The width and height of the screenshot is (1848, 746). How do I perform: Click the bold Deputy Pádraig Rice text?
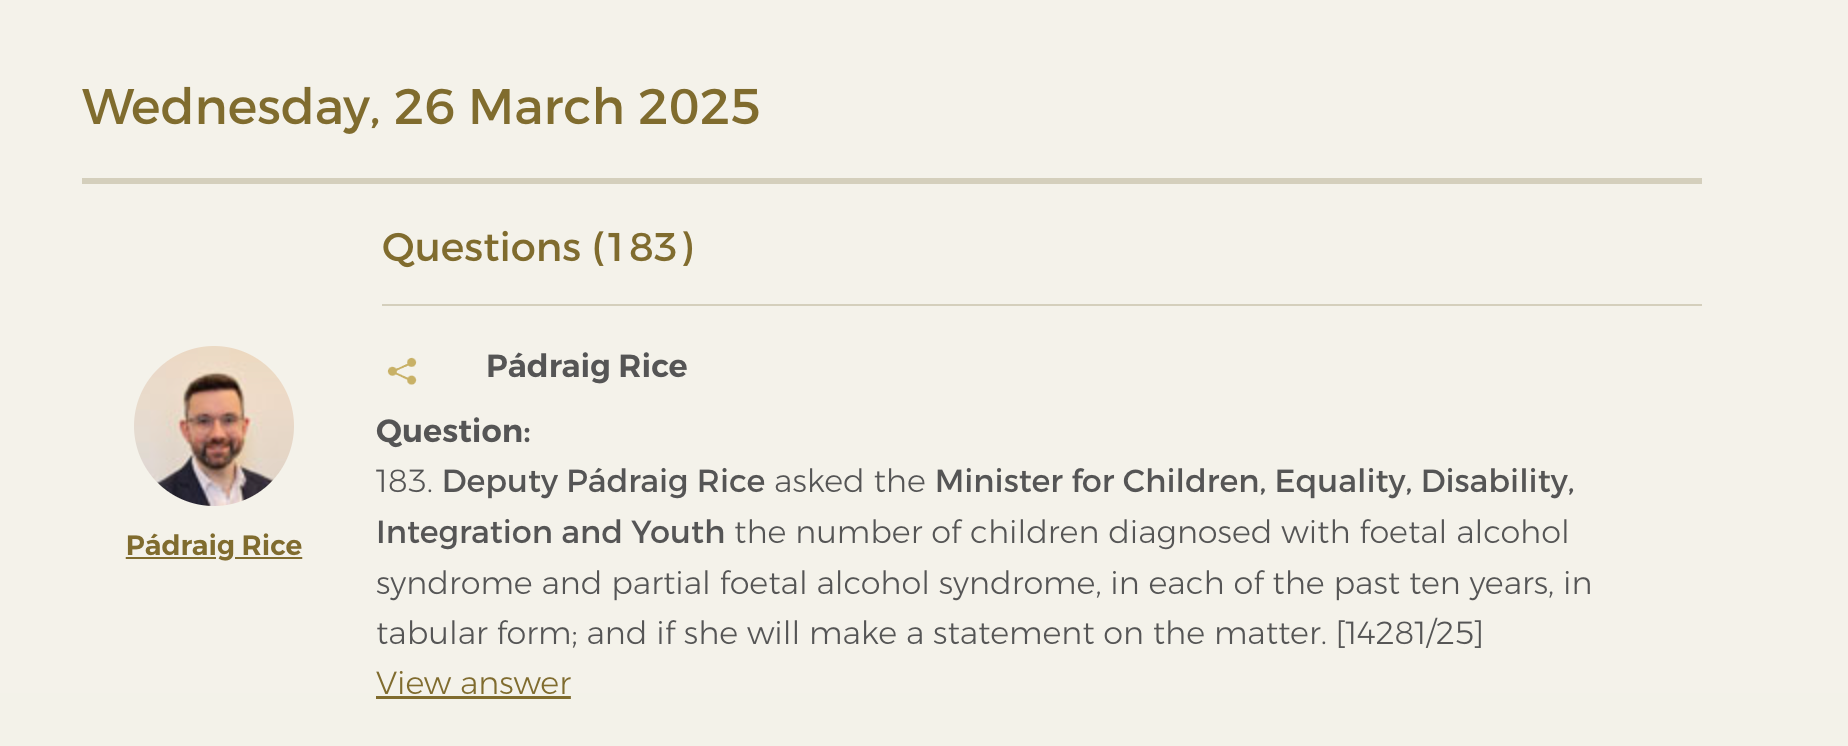(x=604, y=482)
